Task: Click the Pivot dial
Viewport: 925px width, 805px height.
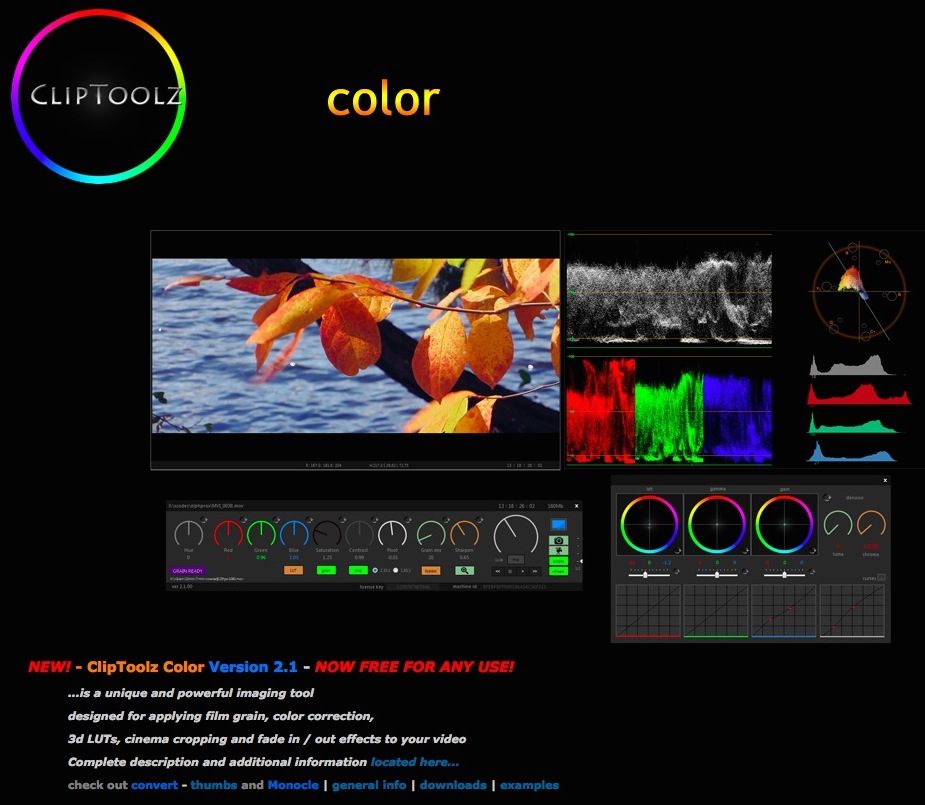Action: (392, 533)
